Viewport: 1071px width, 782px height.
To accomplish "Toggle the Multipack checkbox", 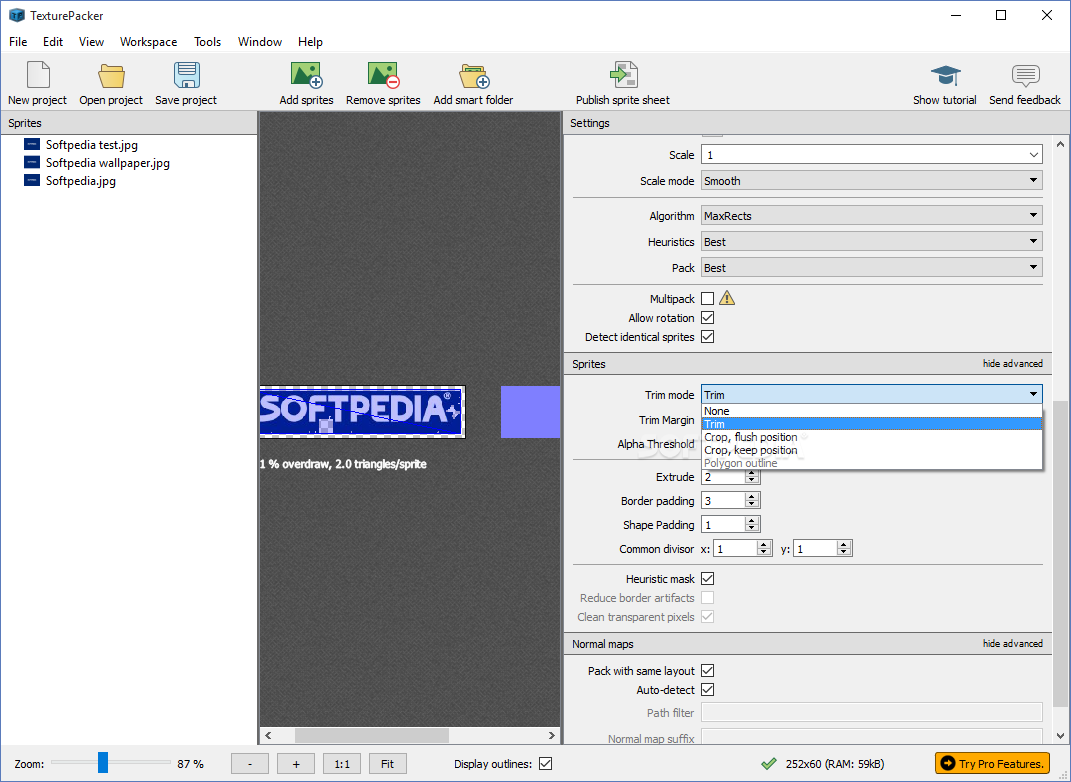I will (x=708, y=298).
